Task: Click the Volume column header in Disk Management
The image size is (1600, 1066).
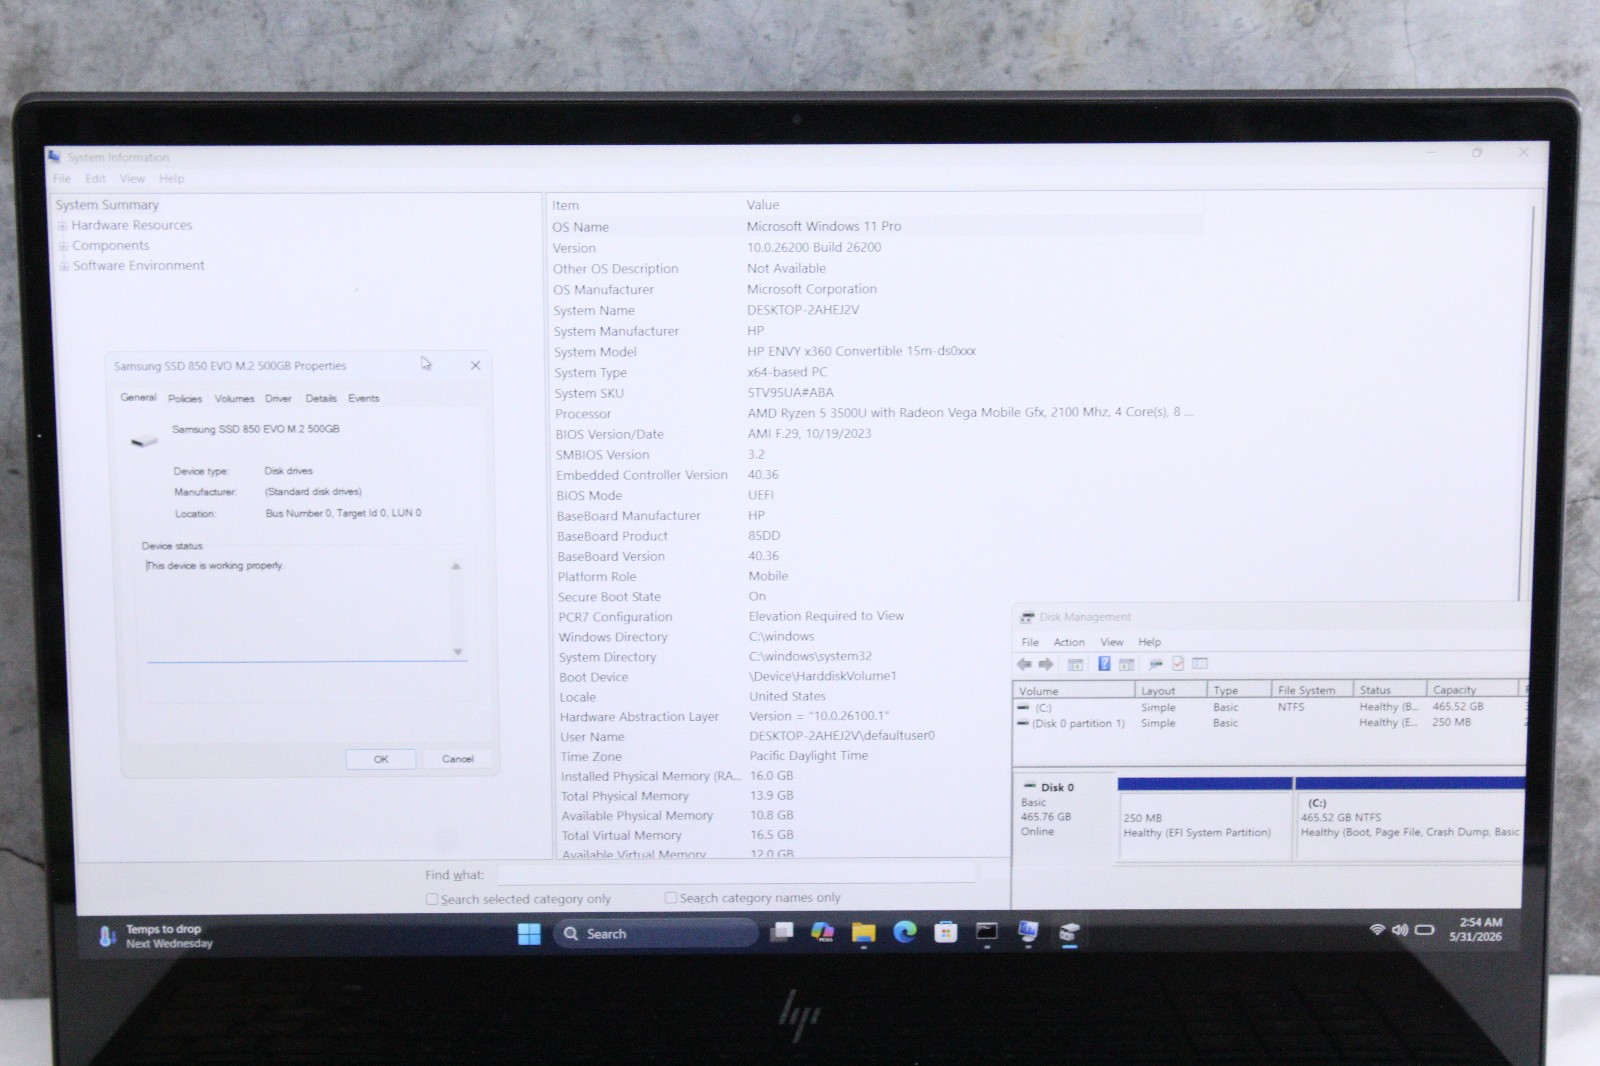Action: pos(1074,691)
